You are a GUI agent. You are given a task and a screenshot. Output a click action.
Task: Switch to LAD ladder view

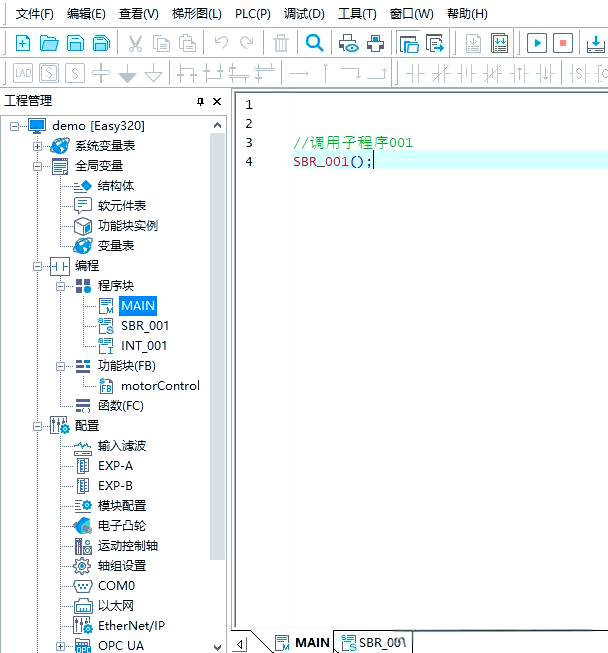tap(23, 74)
